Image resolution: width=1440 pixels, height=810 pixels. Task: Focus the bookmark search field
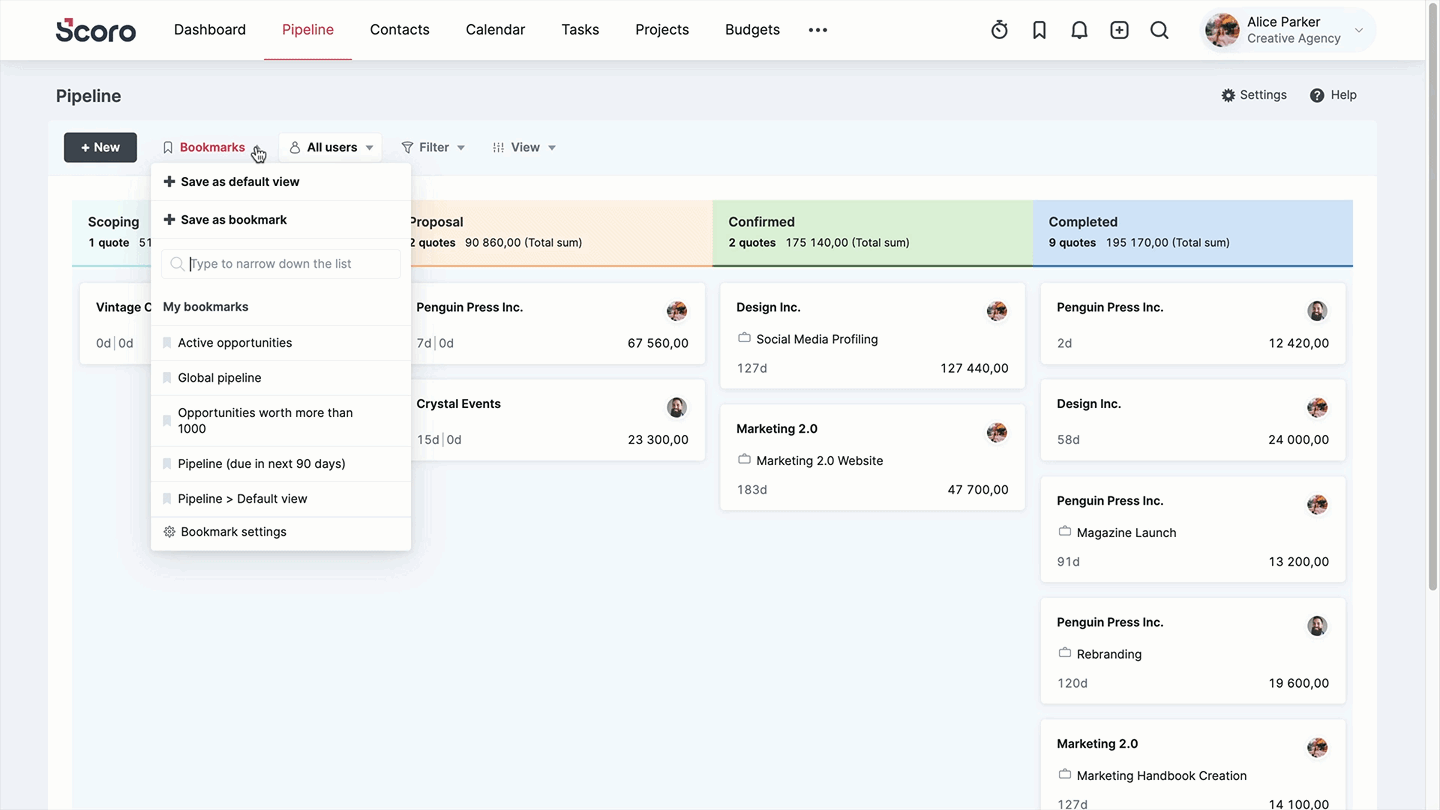[x=281, y=264]
